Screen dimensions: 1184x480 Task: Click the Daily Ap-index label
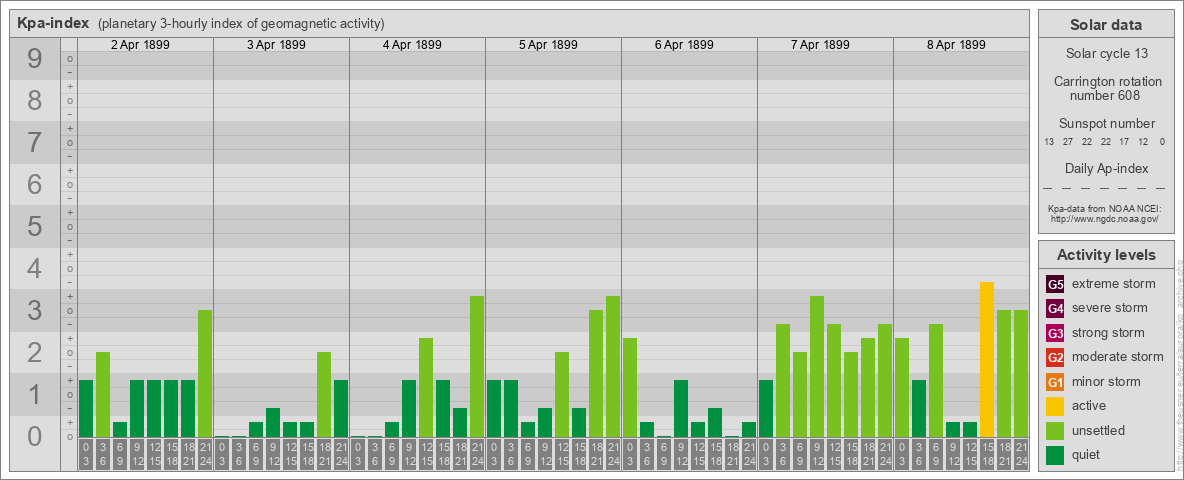[1106, 168]
